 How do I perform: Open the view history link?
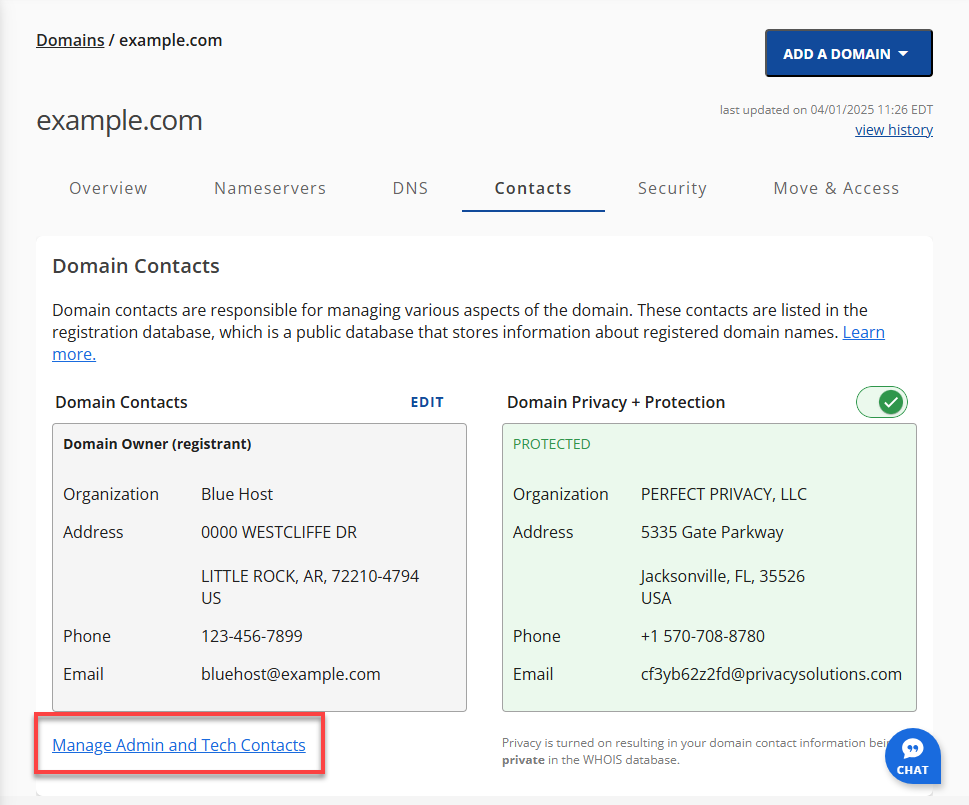(893, 129)
